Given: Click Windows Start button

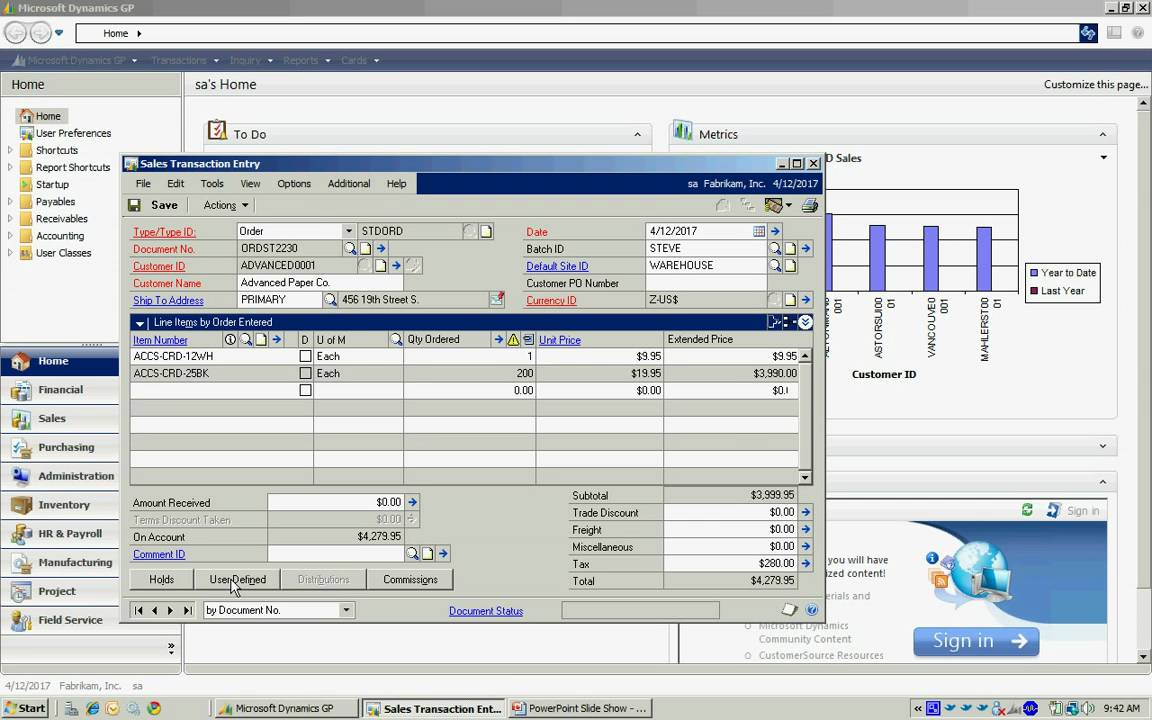Looking at the screenshot, I should click(26, 708).
